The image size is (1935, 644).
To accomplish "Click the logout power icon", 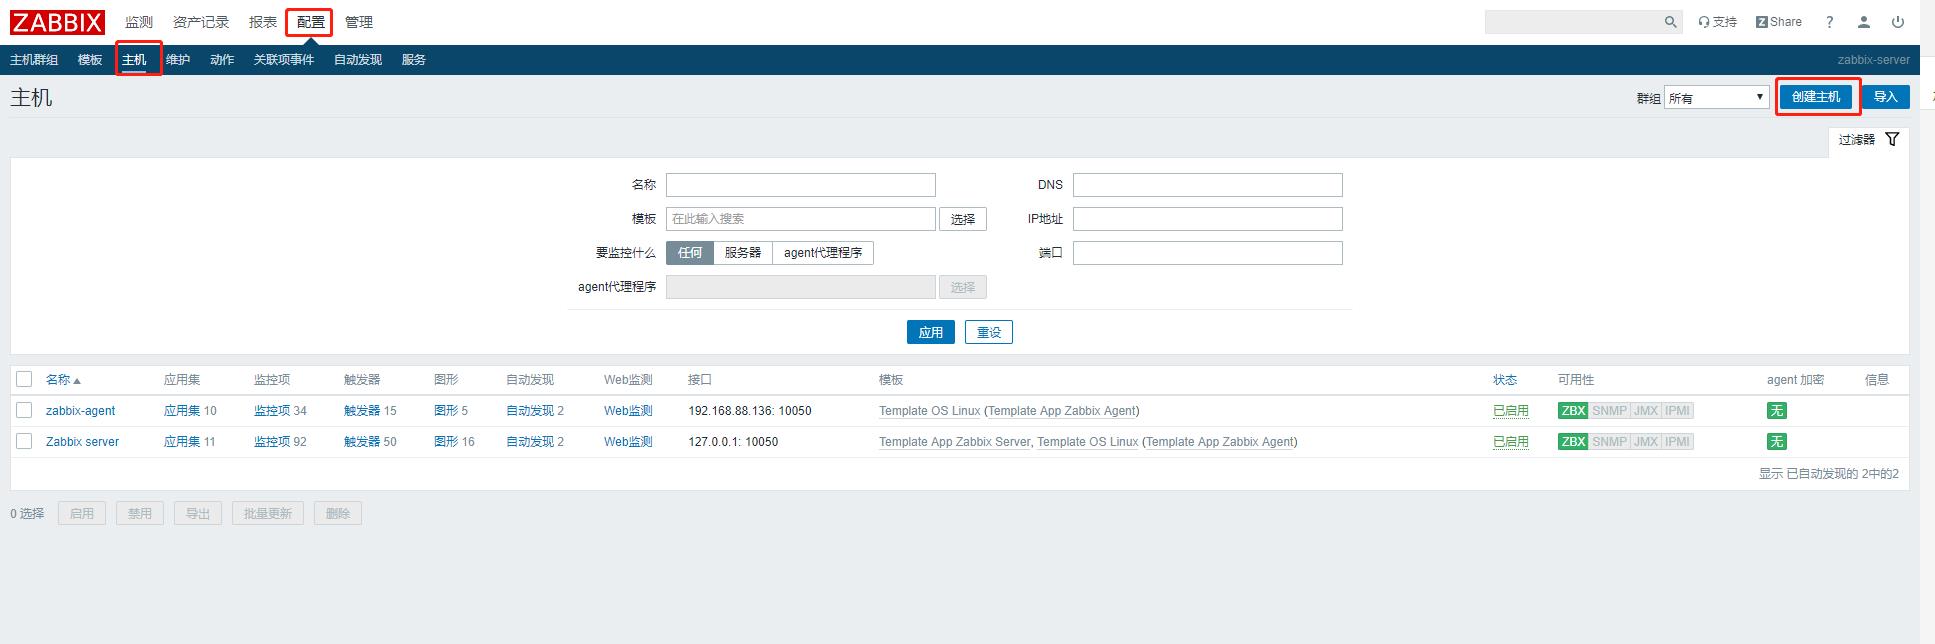I will click(x=1898, y=22).
